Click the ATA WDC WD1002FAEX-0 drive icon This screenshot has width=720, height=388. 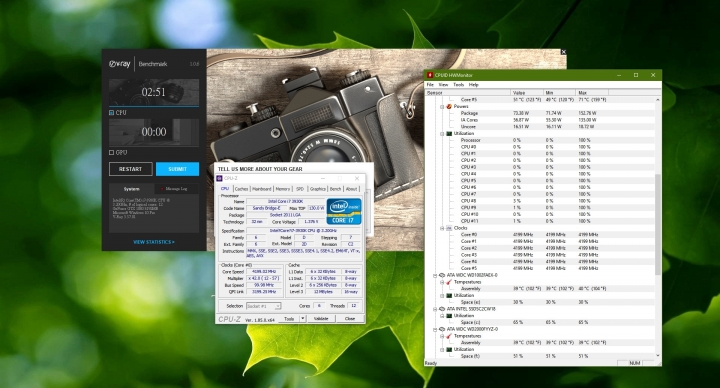point(442,275)
